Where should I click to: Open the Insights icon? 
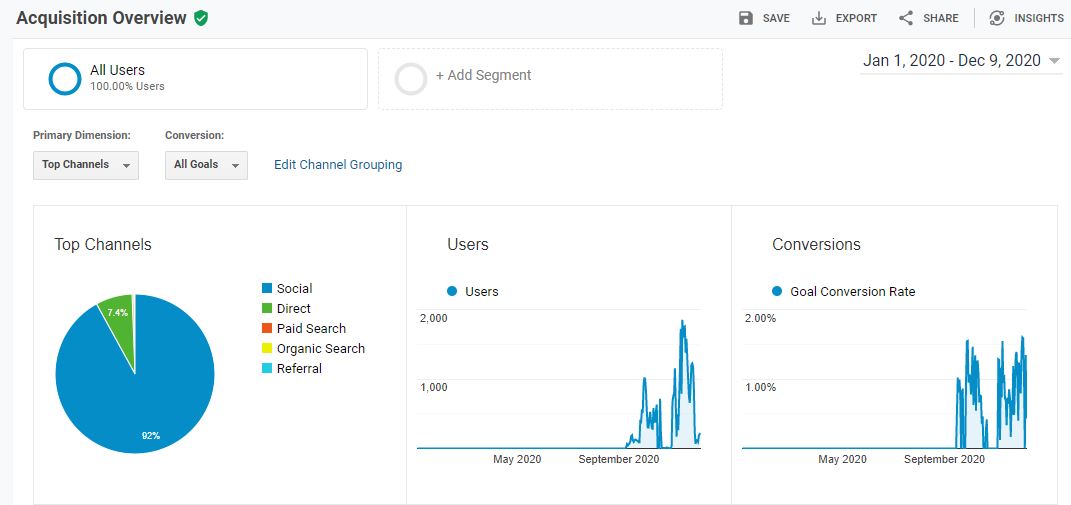coord(997,18)
